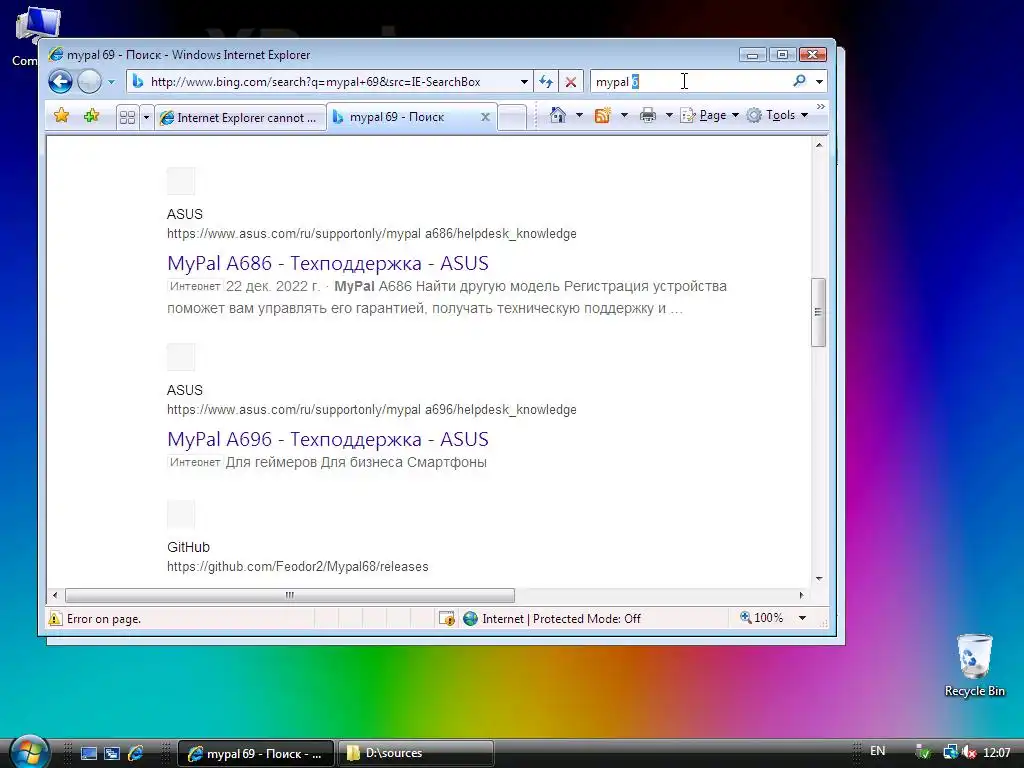Refresh the page with the Refresh button
The image size is (1024, 768).
coord(546,82)
